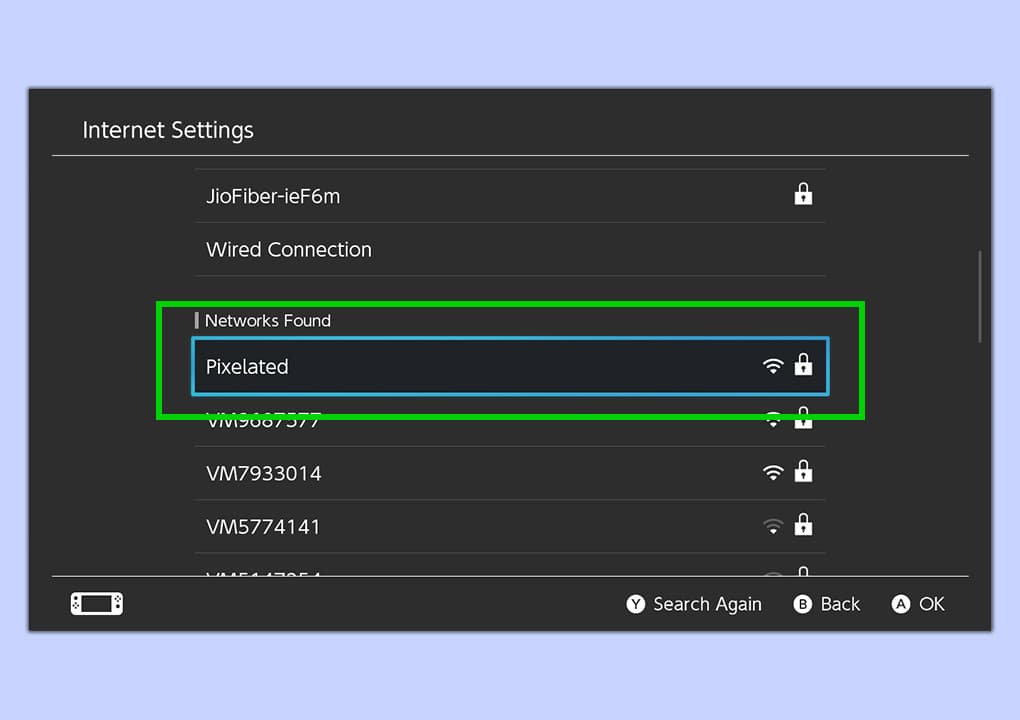Click the lock icon next to VM7933014
1020x720 pixels.
click(x=803, y=472)
